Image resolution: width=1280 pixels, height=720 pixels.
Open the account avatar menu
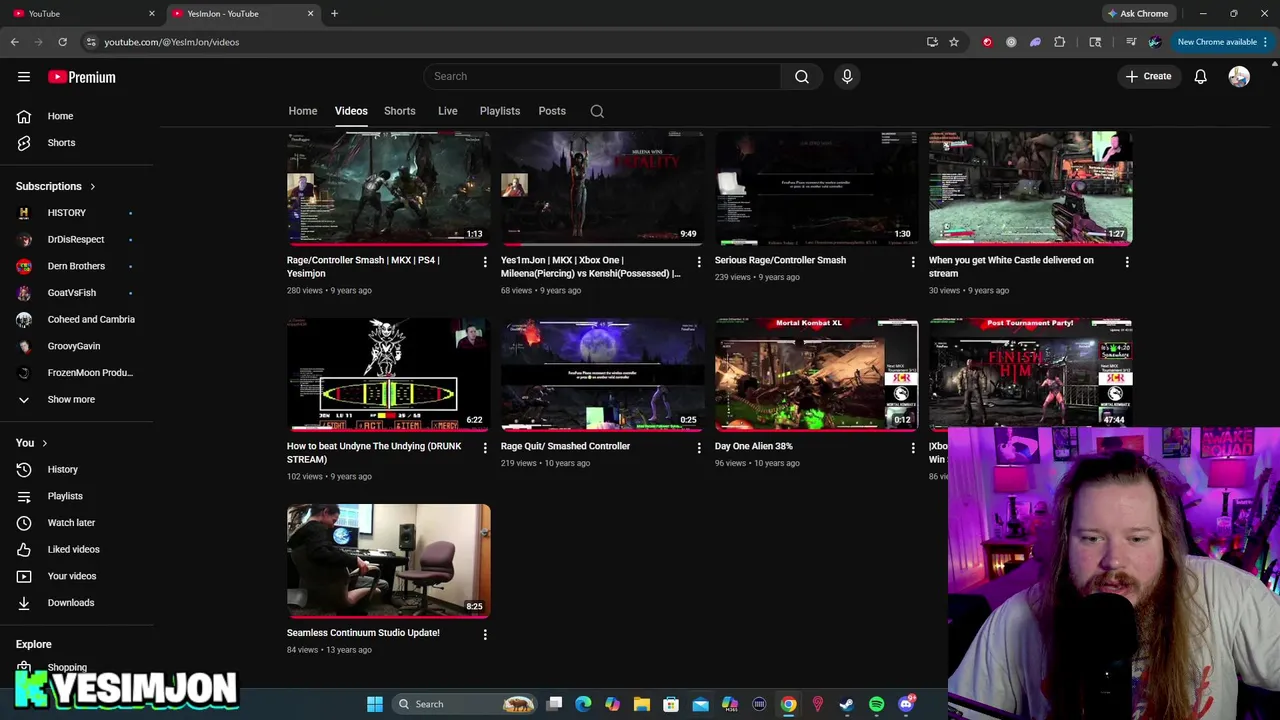1239,76
